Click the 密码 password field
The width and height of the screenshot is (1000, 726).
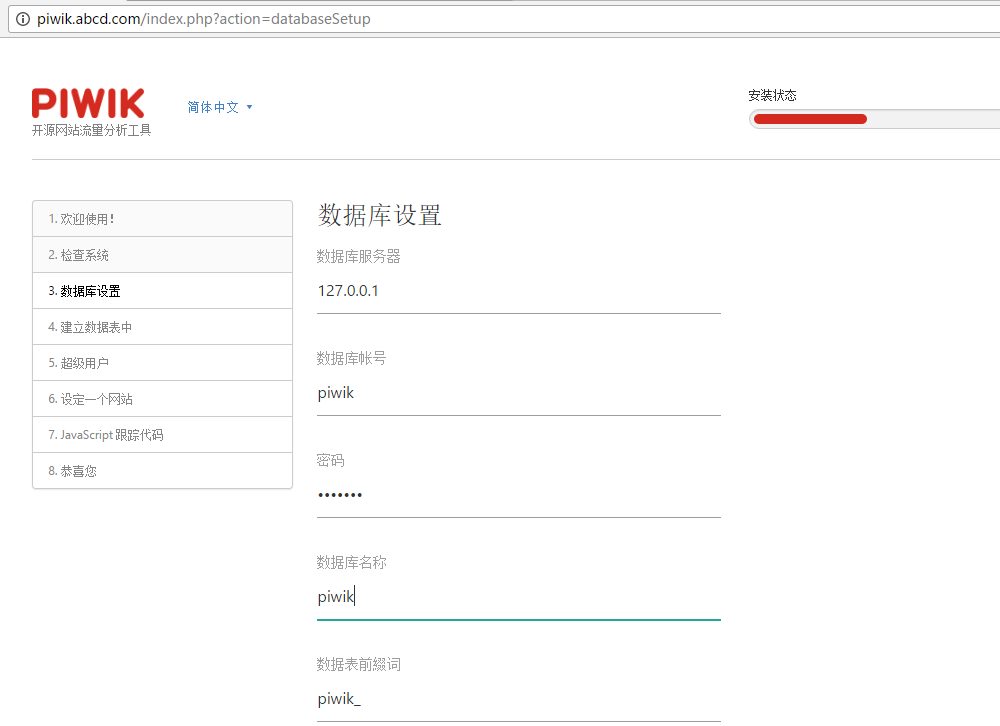(x=518, y=496)
